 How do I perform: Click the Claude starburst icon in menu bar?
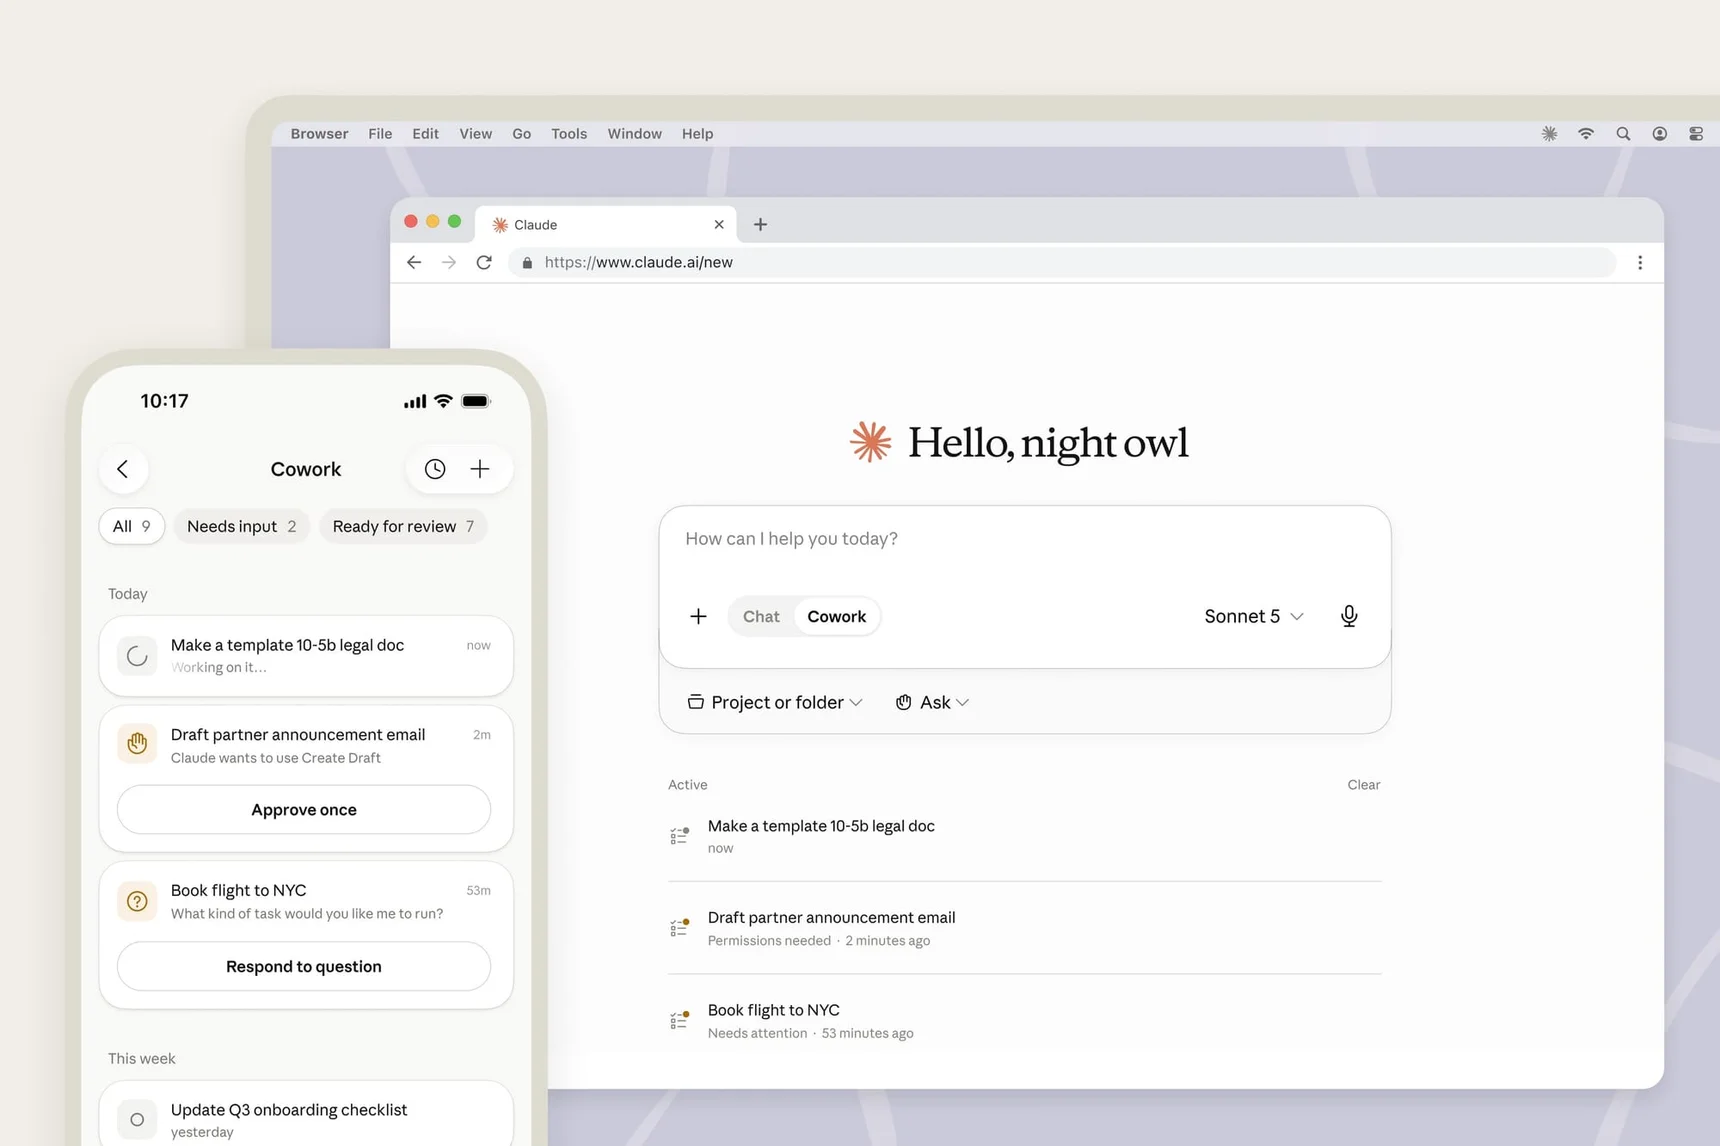1549,134
